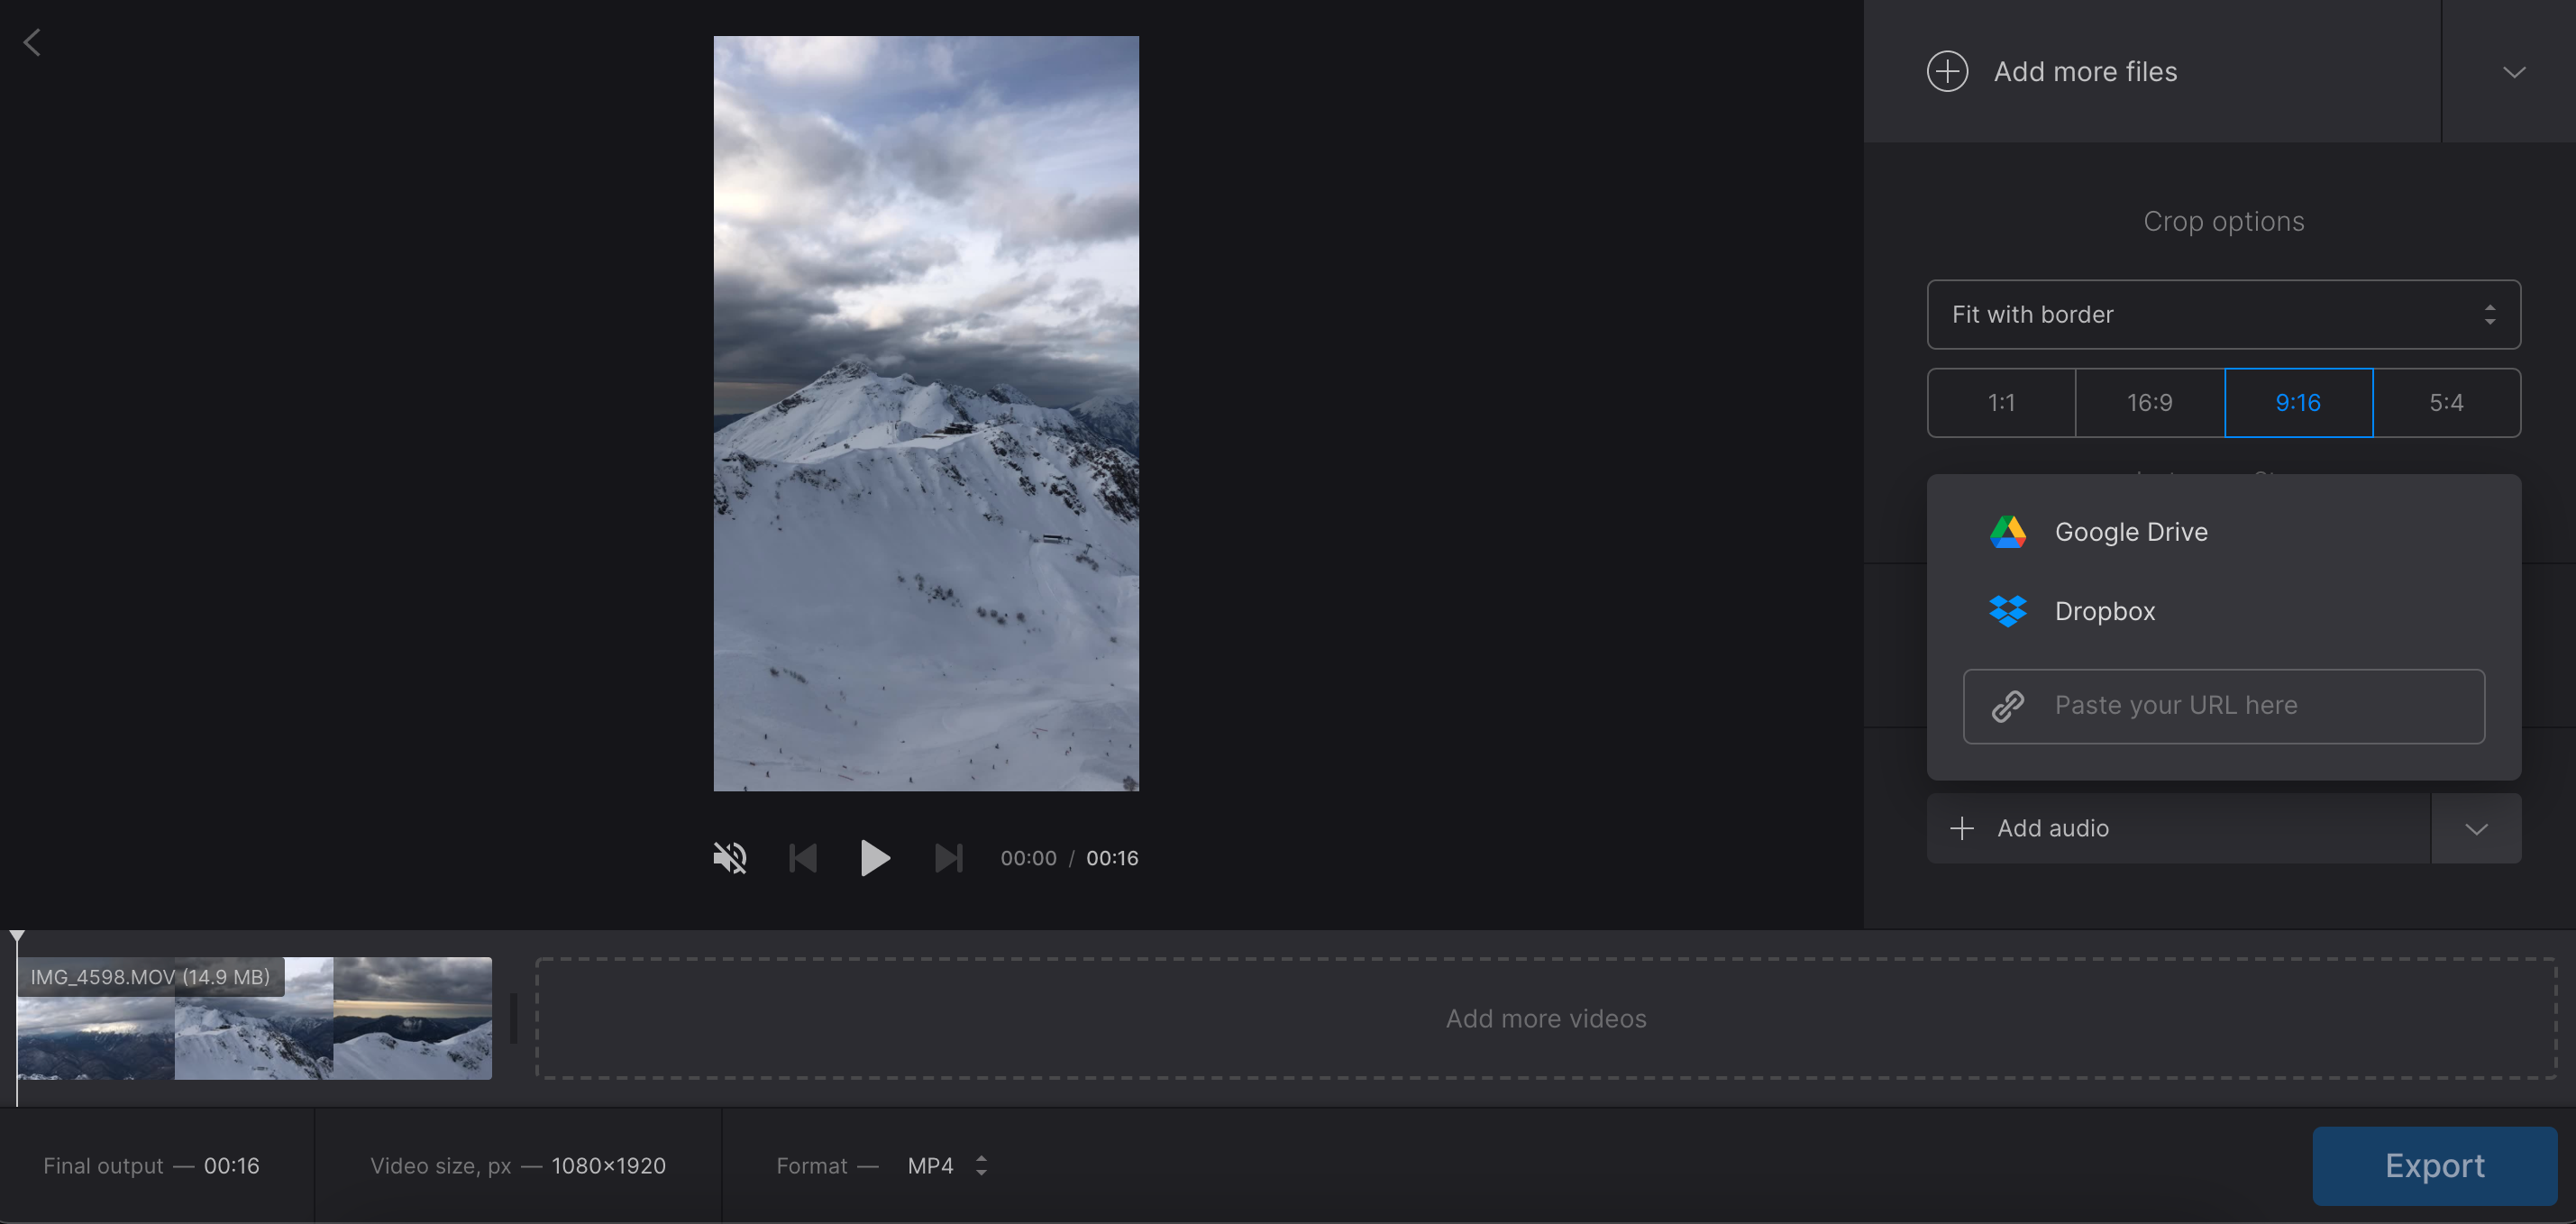Click the Add audio plus icon
The width and height of the screenshot is (2576, 1224).
1961,828
